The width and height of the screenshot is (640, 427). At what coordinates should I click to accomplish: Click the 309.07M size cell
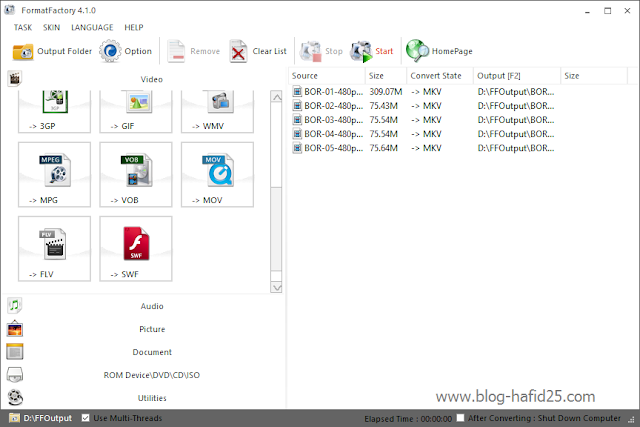(386, 92)
